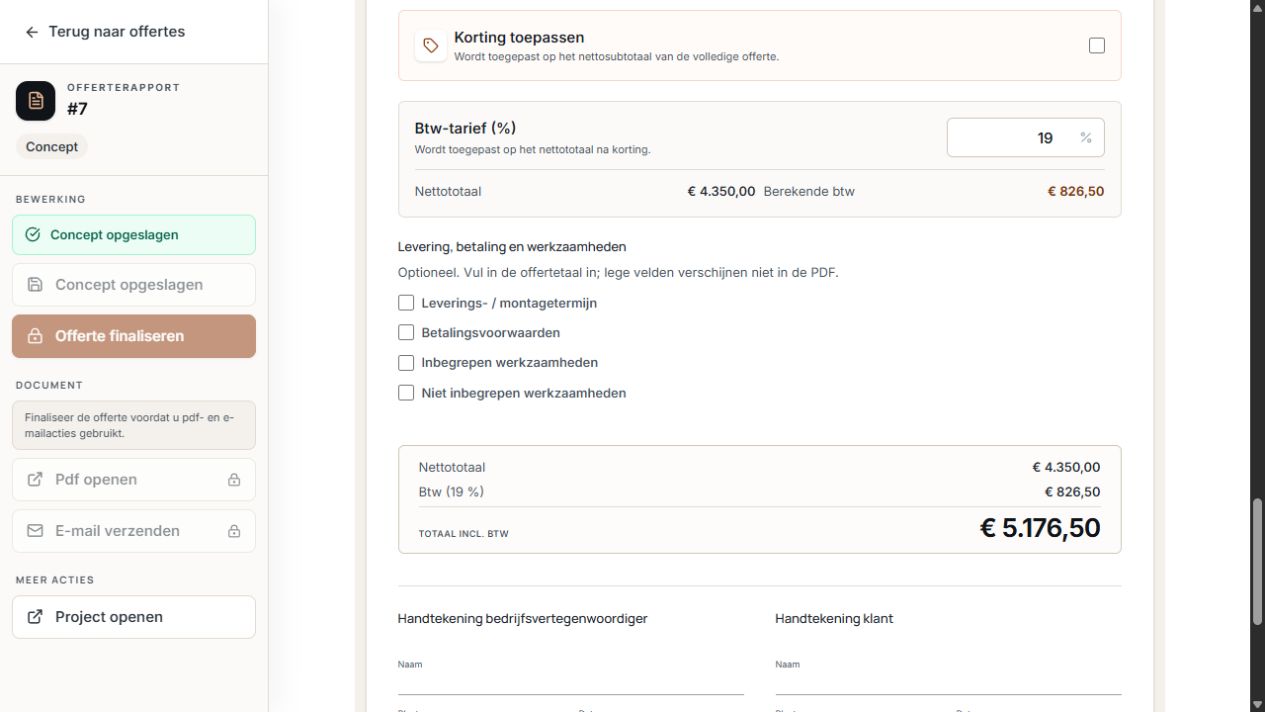This screenshot has height=712, width=1265.
Task: Click the page scrollbar's down arrow
Action: pos(1258,705)
